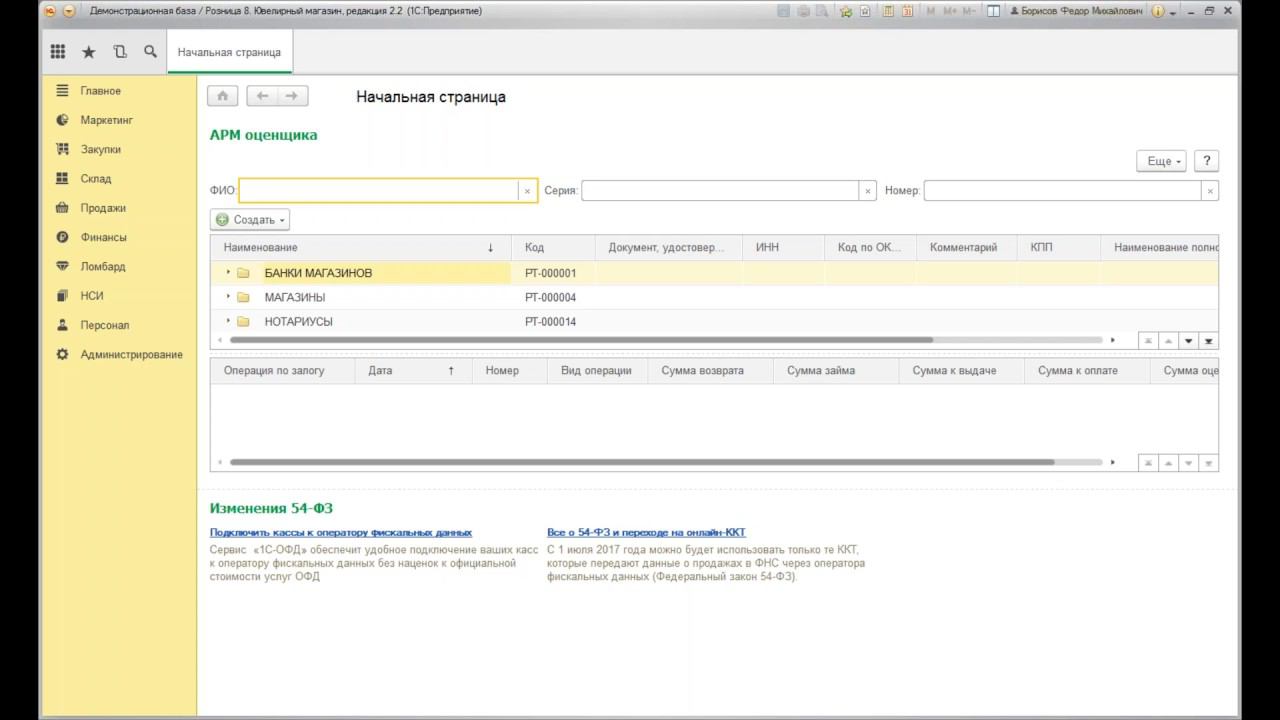Viewport: 1280px width, 720px height.
Task: Click the ИНН column header
Action: click(x=783, y=247)
